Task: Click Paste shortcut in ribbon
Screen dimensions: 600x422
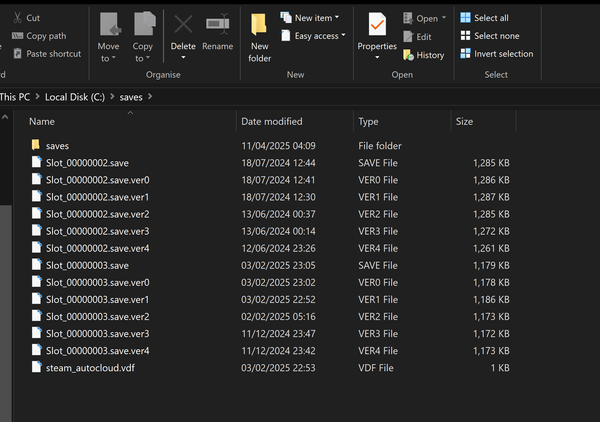Action: 53,54
